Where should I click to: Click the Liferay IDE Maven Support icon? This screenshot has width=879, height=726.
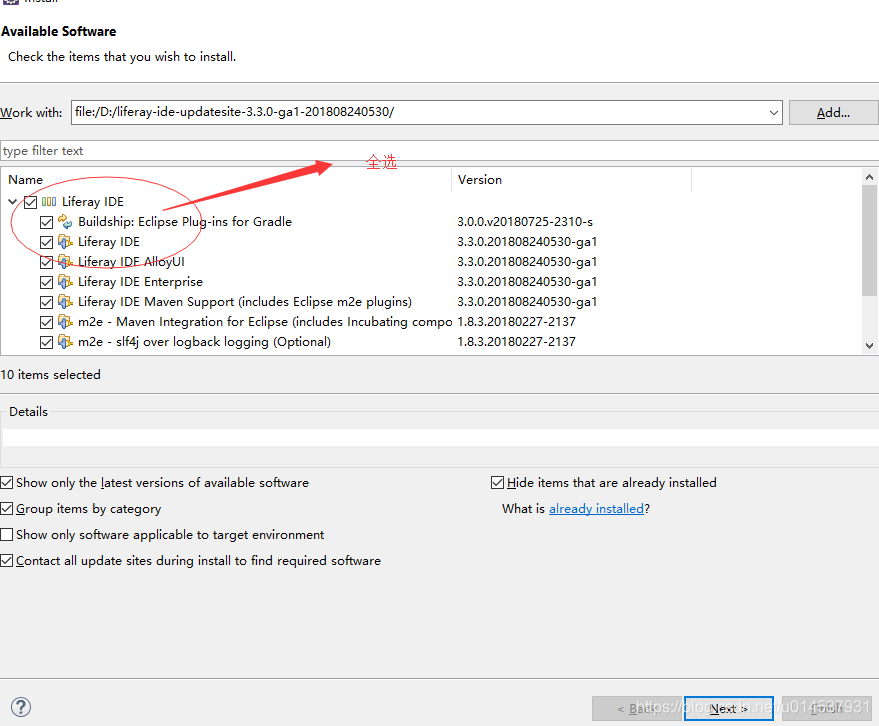point(65,302)
